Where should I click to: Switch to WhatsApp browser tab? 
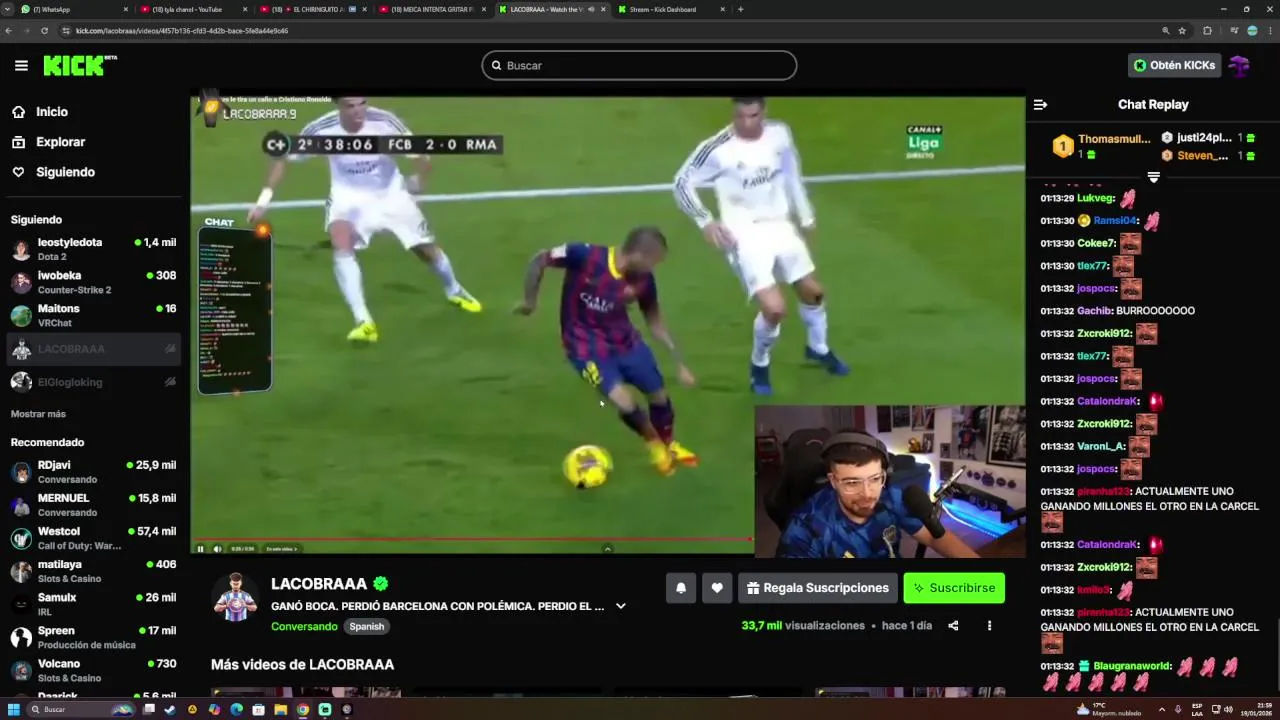(x=75, y=9)
